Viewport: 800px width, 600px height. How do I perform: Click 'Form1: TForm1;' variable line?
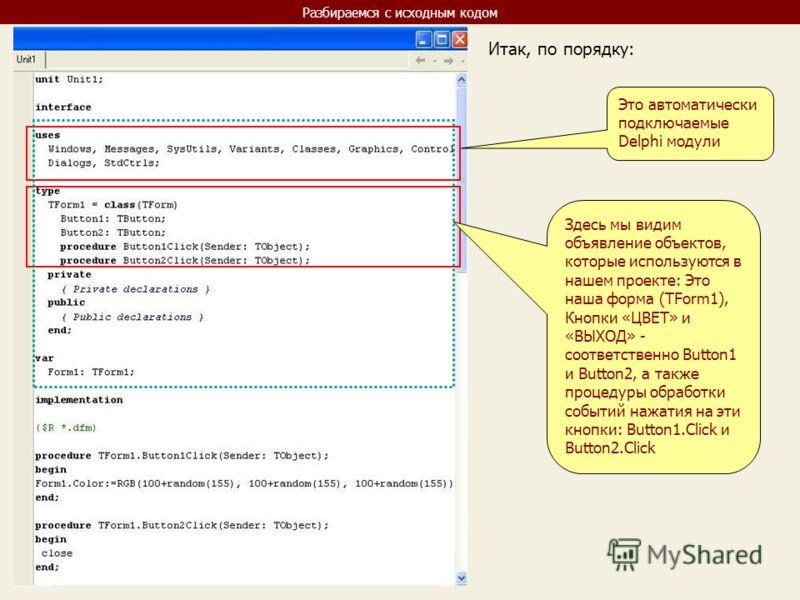click(91, 372)
